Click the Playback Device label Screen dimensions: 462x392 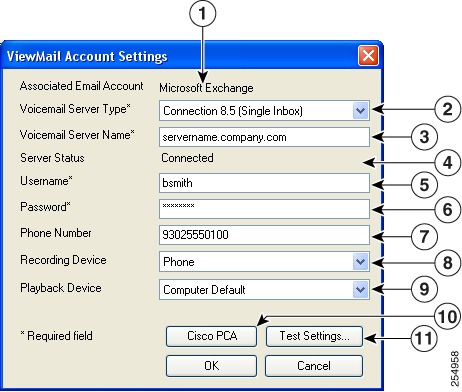coord(61,288)
